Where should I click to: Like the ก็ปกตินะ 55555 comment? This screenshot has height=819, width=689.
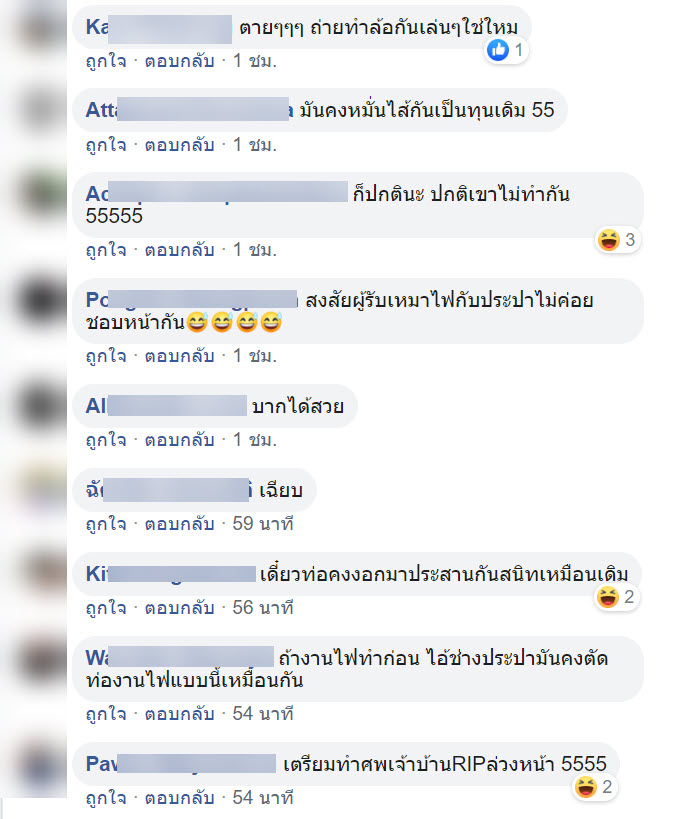point(106,250)
